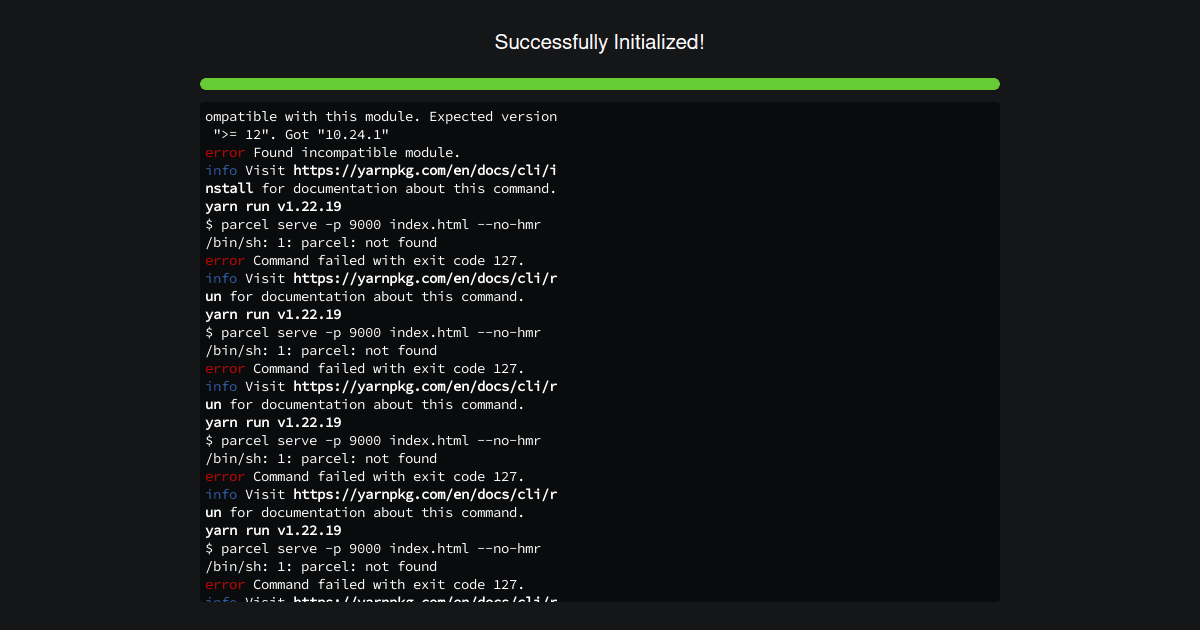This screenshot has width=1200, height=630.
Task: Click the first "un for documentation" line
Action: (x=365, y=296)
